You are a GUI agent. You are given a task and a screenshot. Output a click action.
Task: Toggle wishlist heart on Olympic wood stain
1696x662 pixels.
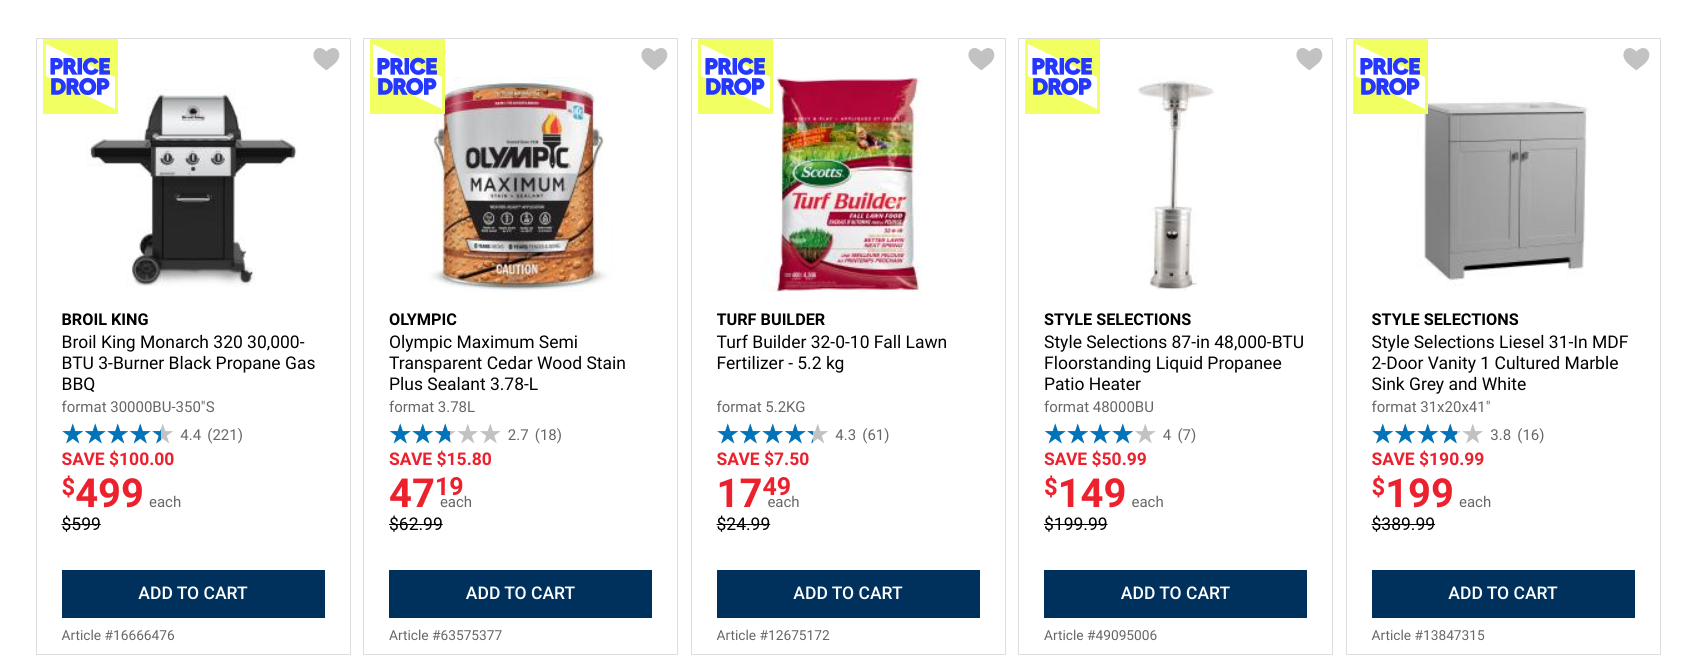[654, 59]
